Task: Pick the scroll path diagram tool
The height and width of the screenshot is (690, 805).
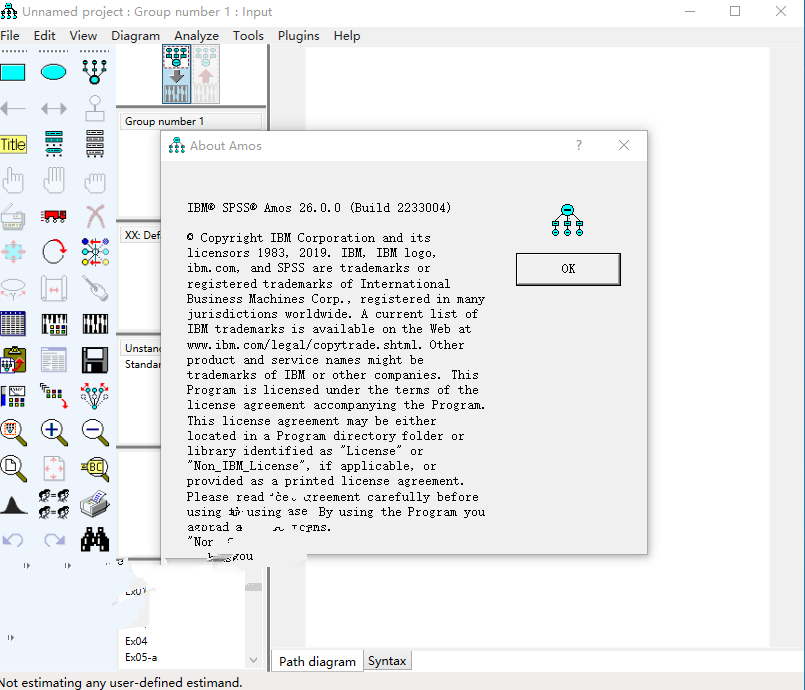Action: pos(53,288)
